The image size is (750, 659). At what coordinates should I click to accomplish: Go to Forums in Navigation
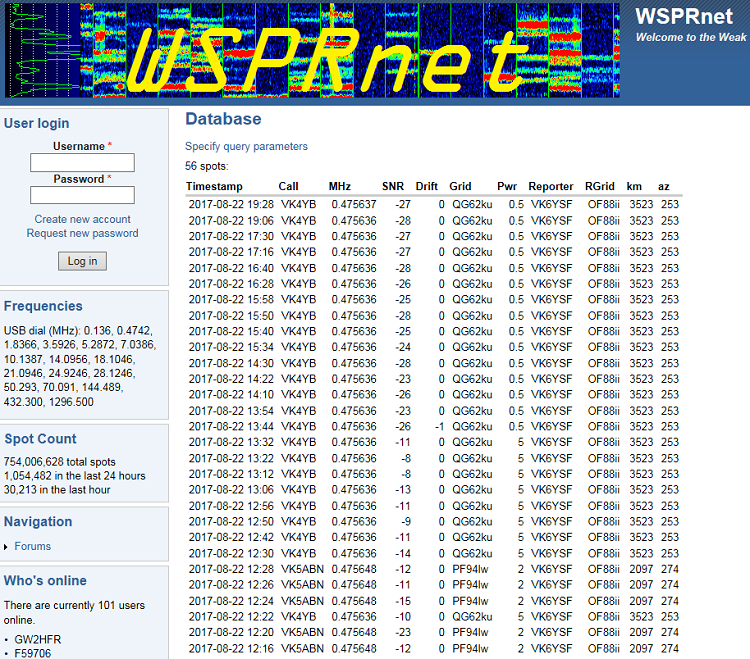point(32,546)
